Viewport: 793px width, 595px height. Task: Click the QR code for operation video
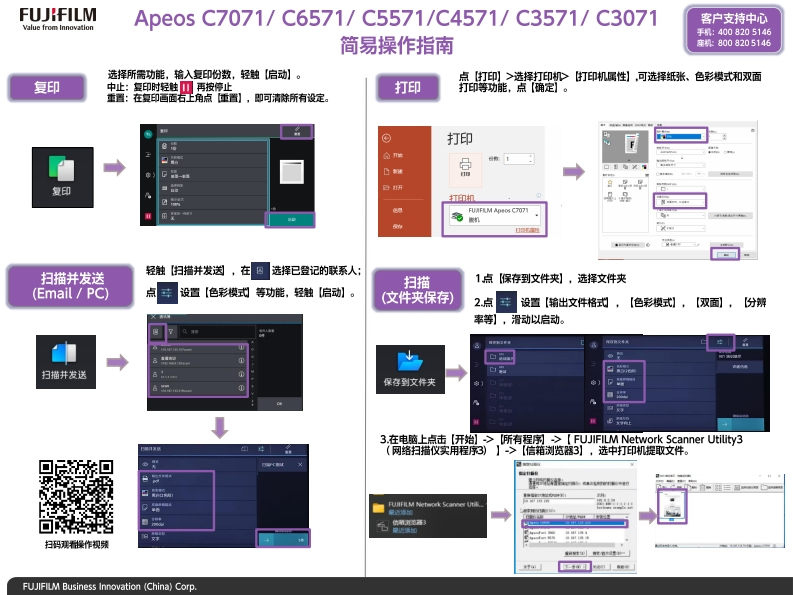pos(76,496)
